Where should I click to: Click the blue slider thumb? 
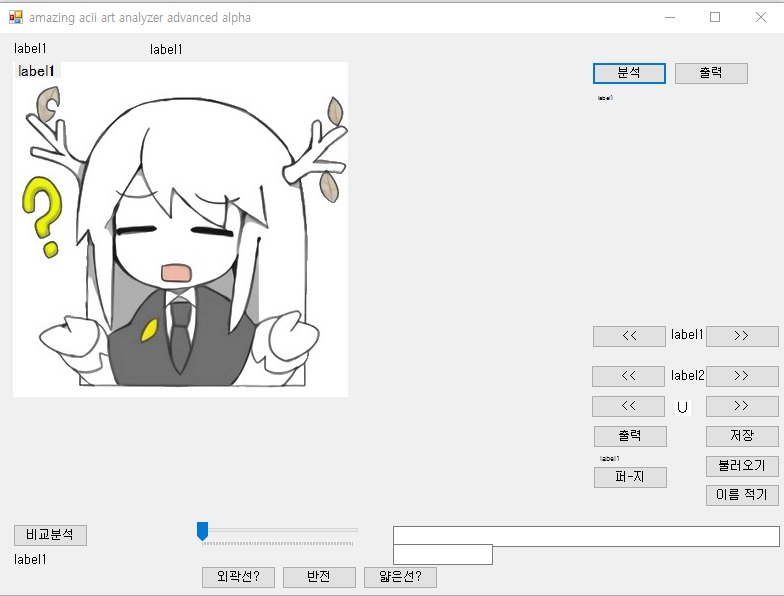203,531
